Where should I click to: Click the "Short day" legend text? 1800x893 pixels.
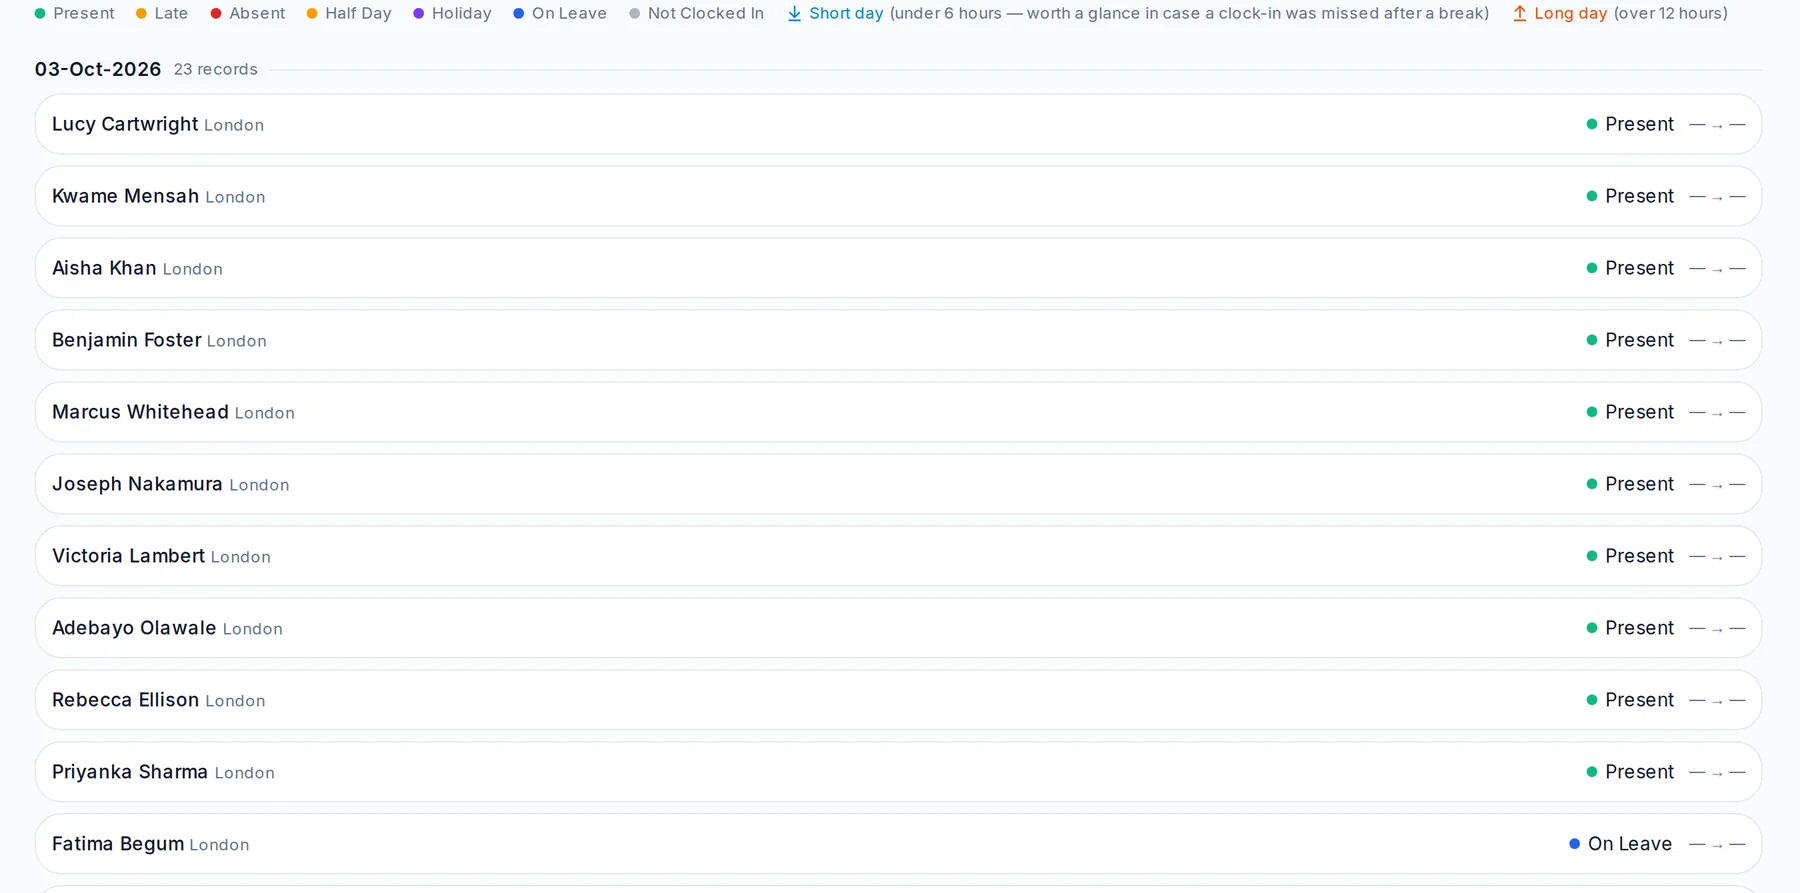846,14
